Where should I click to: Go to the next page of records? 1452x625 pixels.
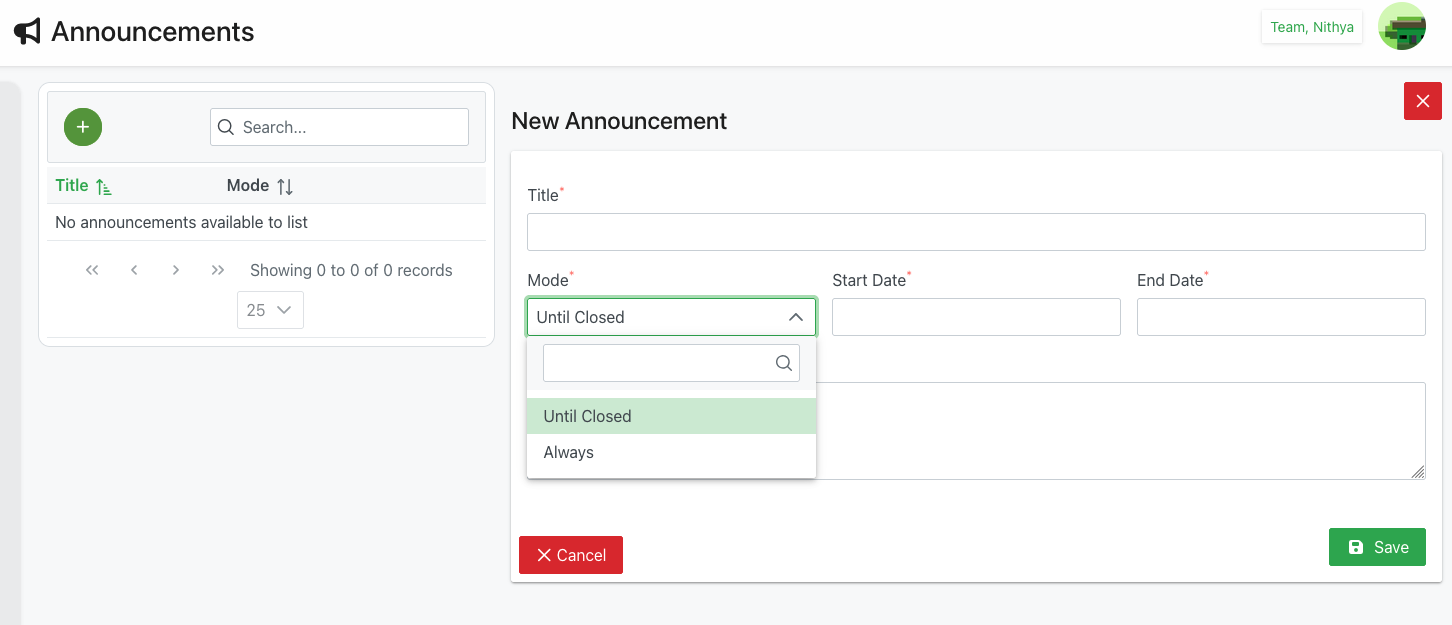click(x=176, y=270)
